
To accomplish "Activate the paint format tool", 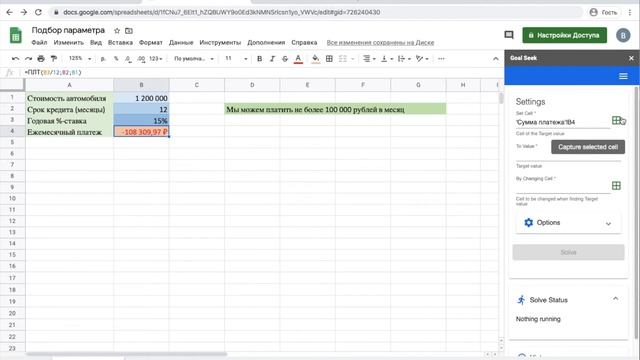I will coord(53,59).
